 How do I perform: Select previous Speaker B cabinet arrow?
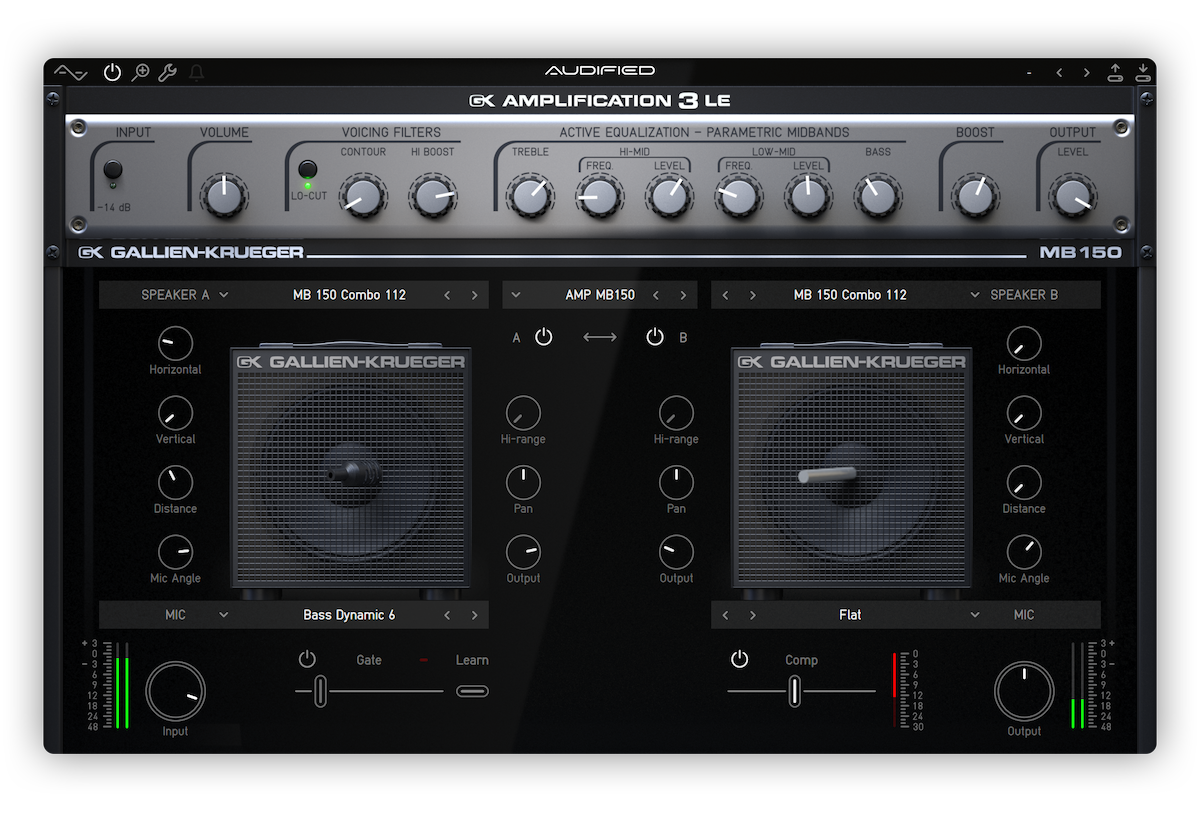click(x=725, y=295)
